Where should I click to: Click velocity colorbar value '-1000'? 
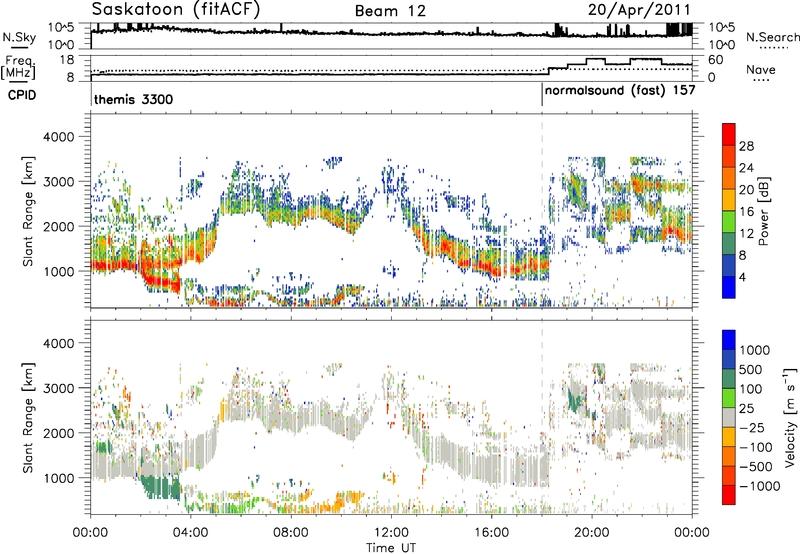coord(759,486)
